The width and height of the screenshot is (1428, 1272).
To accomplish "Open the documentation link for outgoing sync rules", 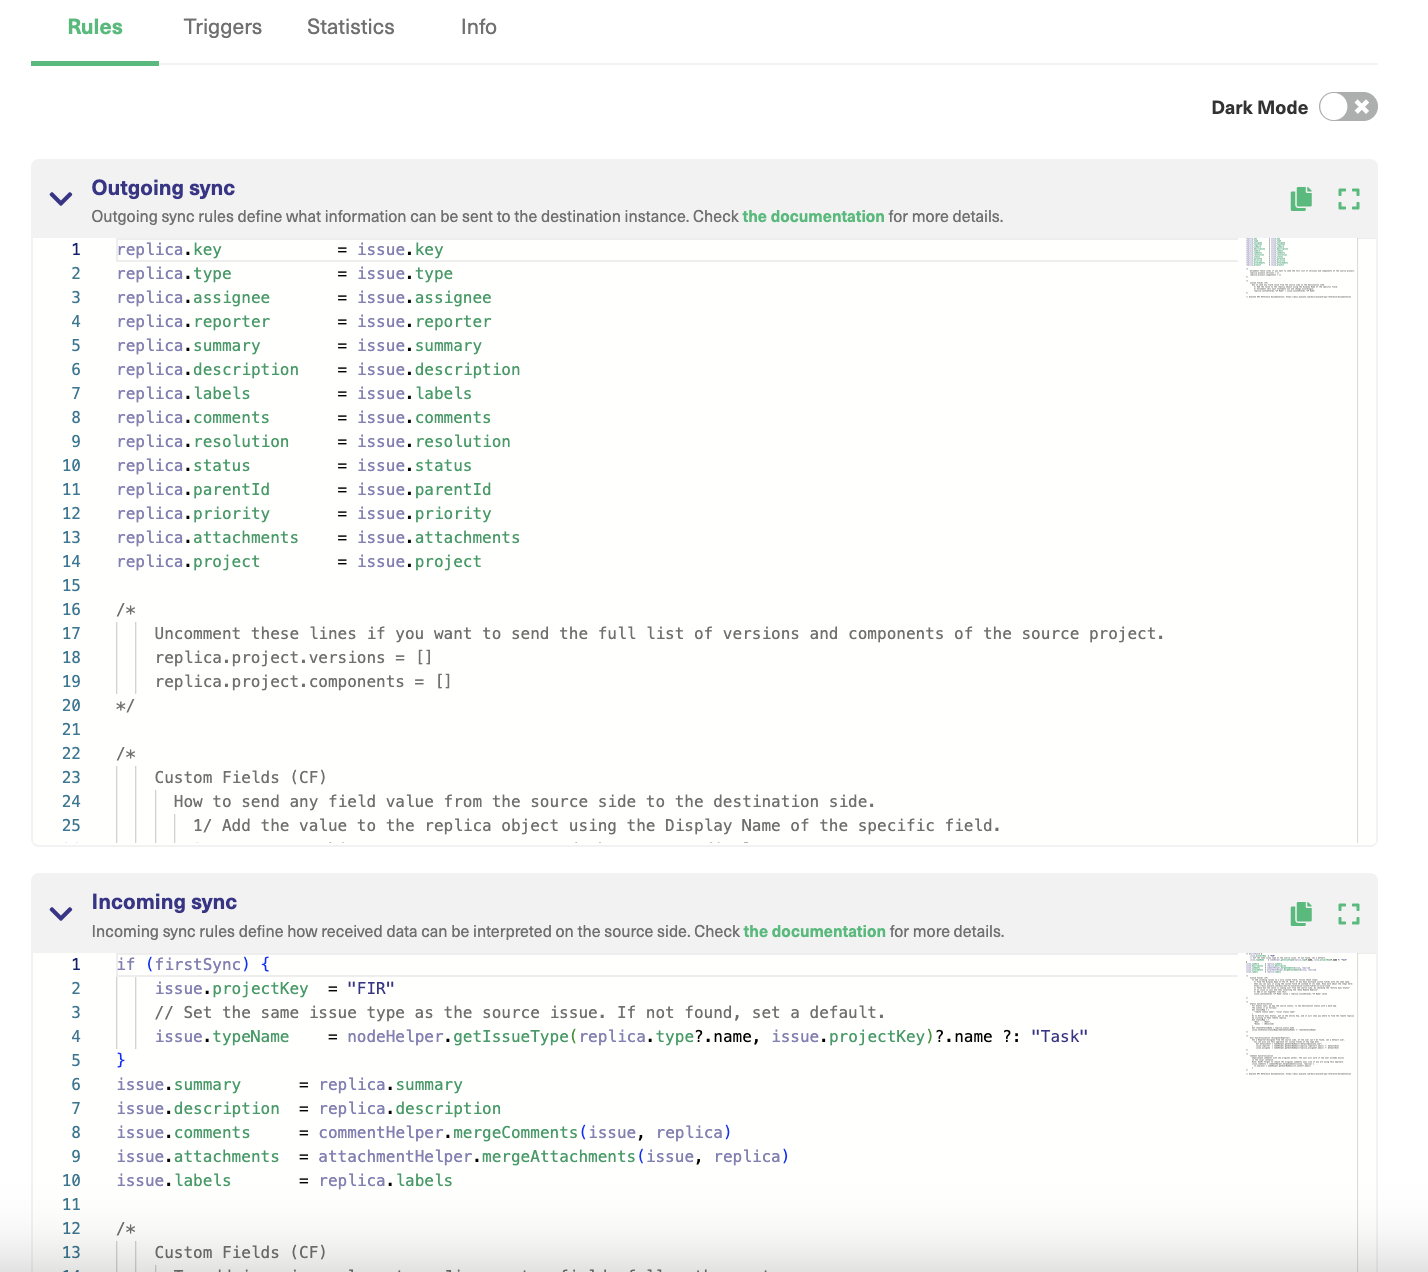I will click(813, 216).
